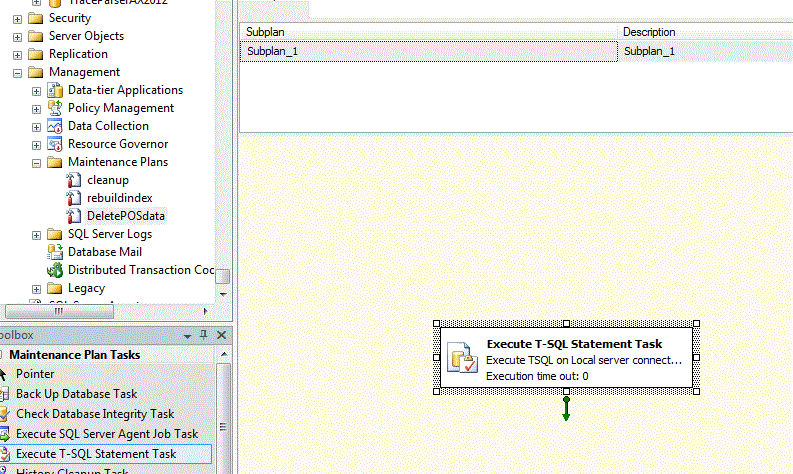The image size is (793, 474).
Task: Select Back Up Database Task in toolbox
Action: click(x=76, y=394)
